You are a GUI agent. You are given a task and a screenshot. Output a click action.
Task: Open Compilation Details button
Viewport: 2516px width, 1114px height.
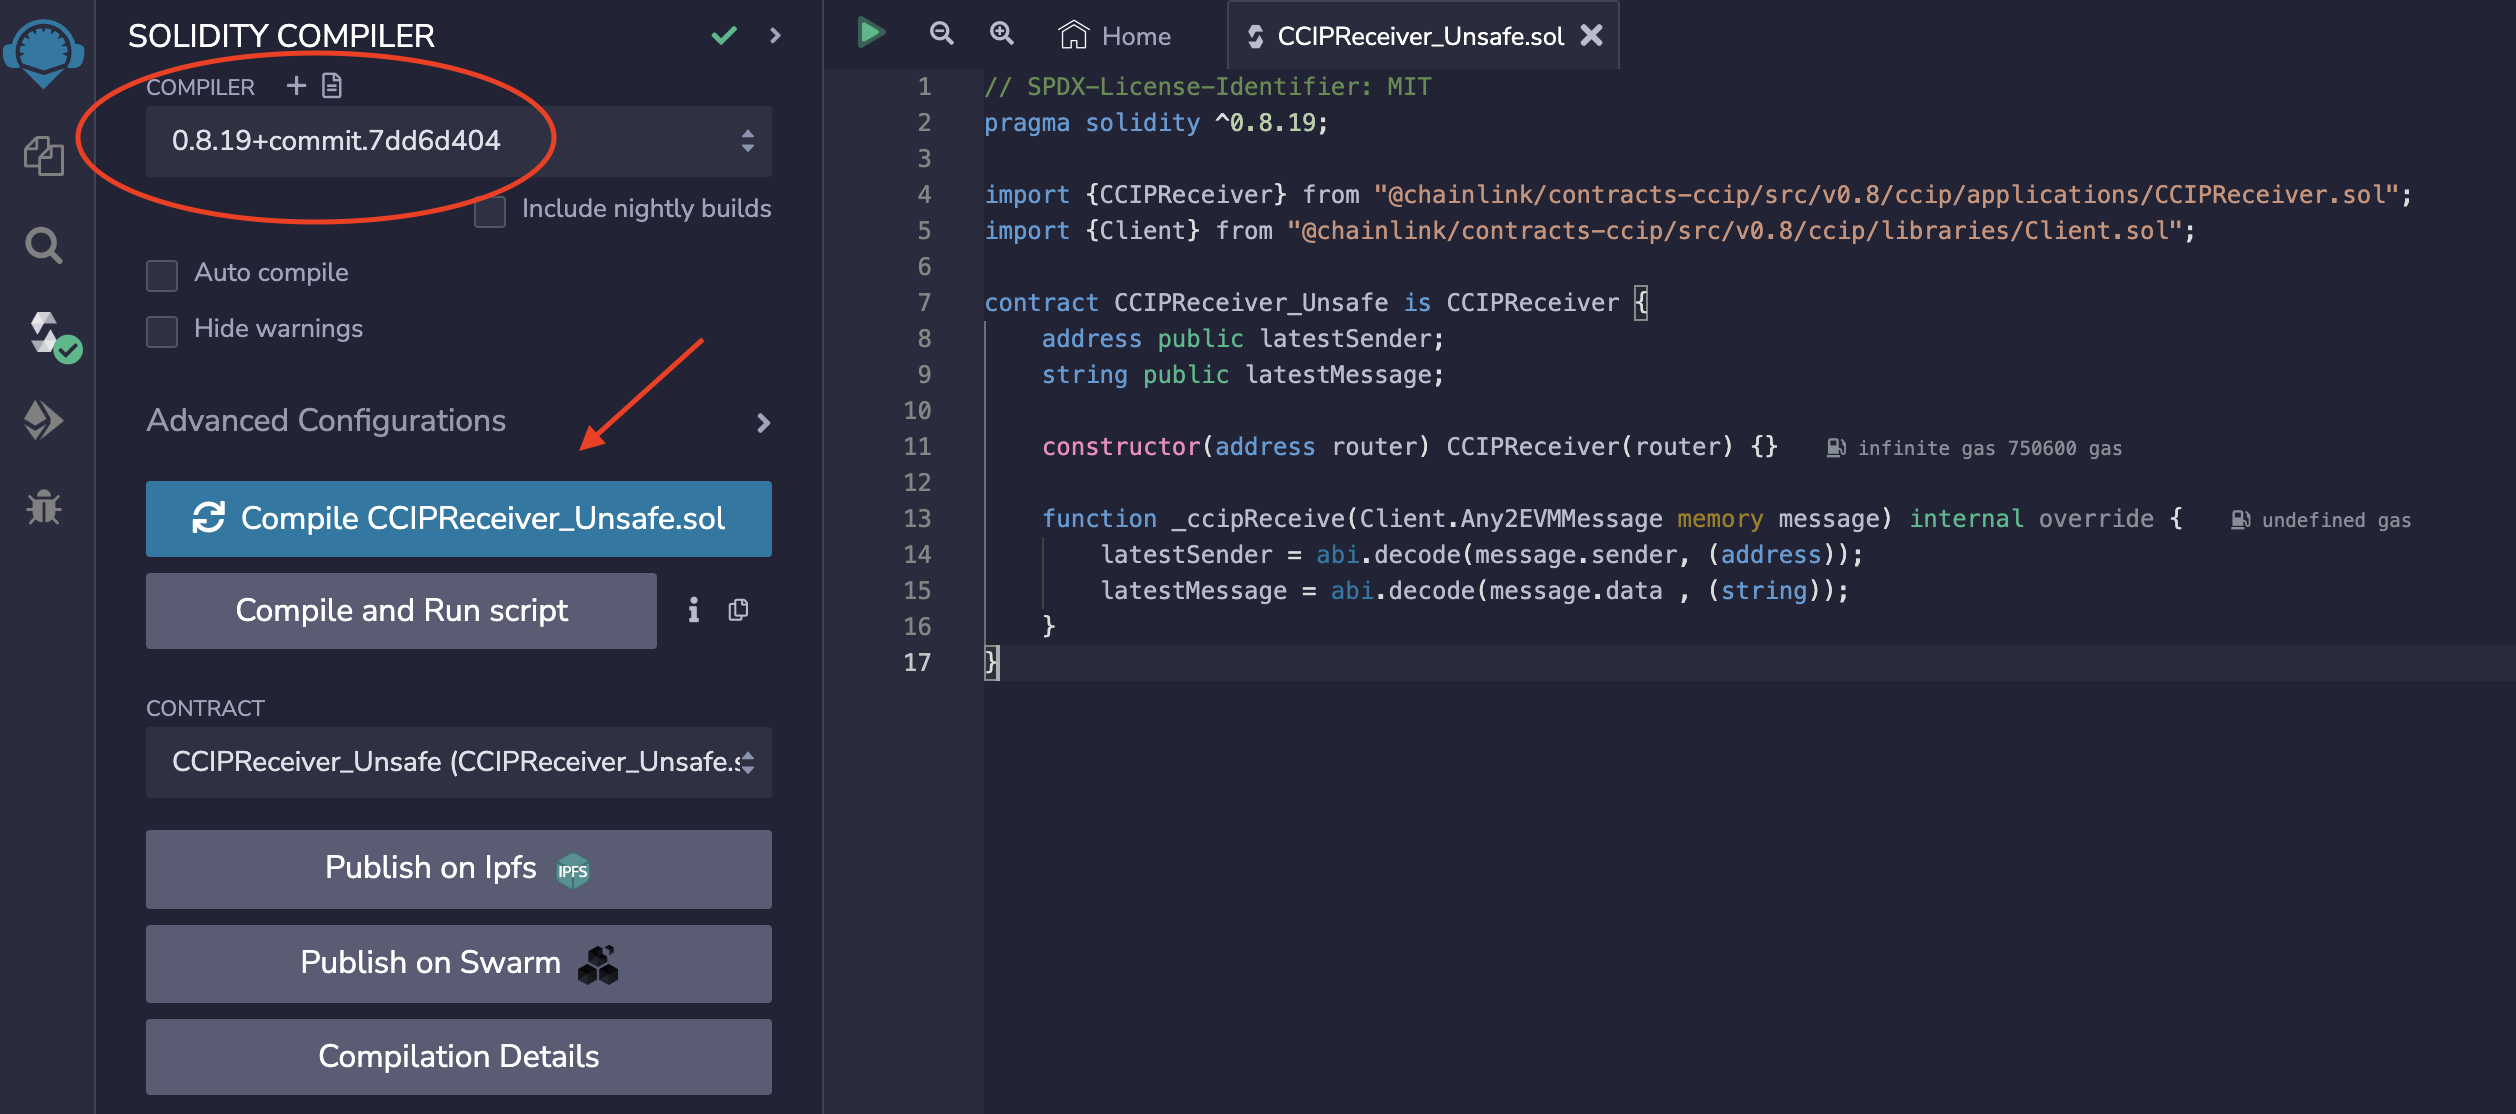coord(458,1056)
